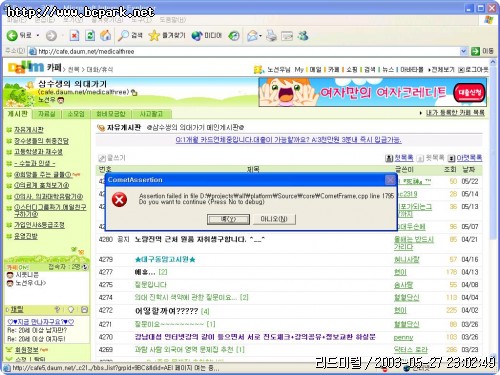Close the CometAssertion dialog
Viewport: 500px width, 375px height.
[x=390, y=180]
